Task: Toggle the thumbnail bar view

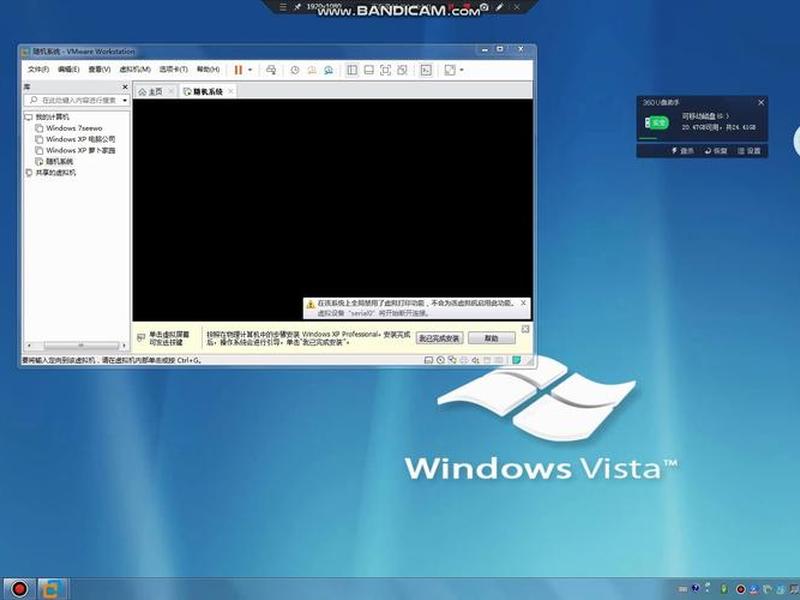Action: pos(369,70)
